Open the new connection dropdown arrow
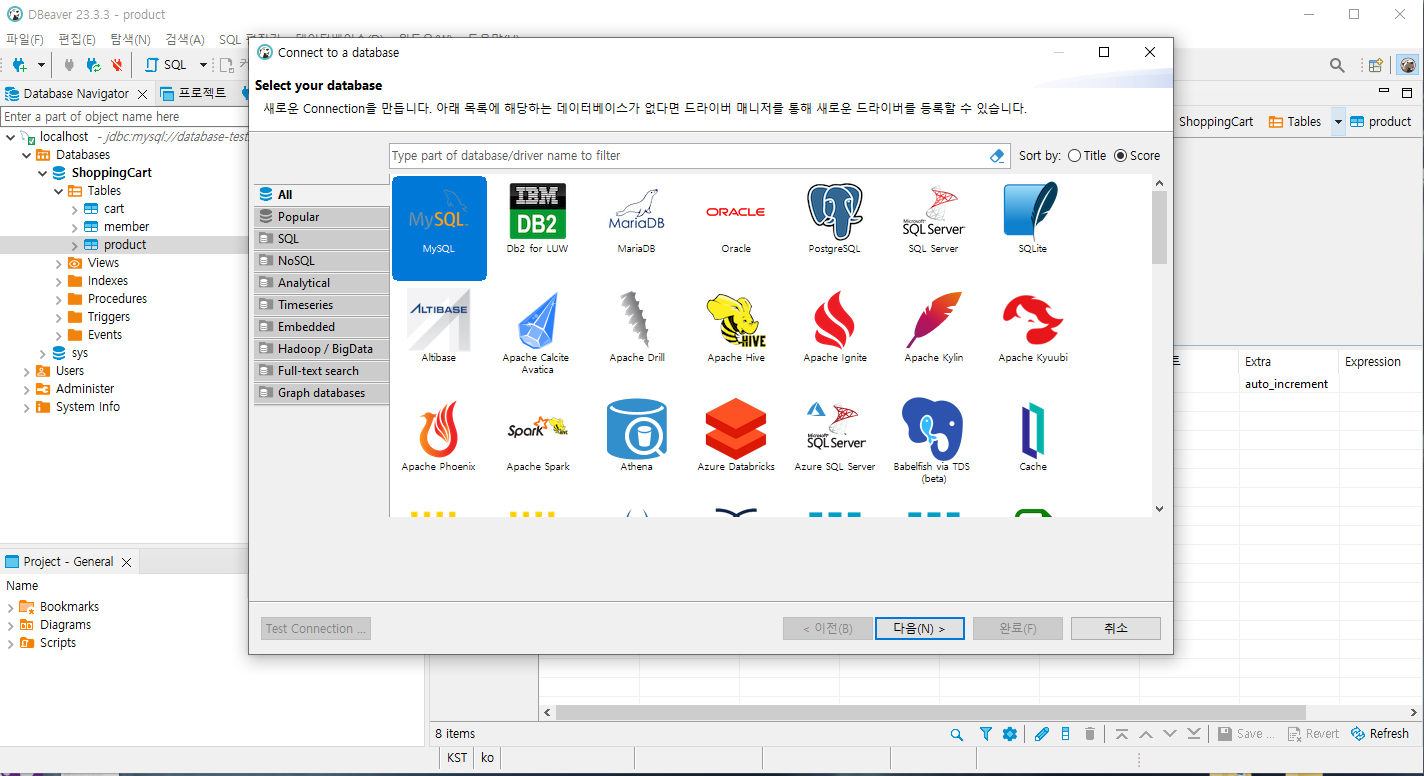 pyautogui.click(x=41, y=65)
